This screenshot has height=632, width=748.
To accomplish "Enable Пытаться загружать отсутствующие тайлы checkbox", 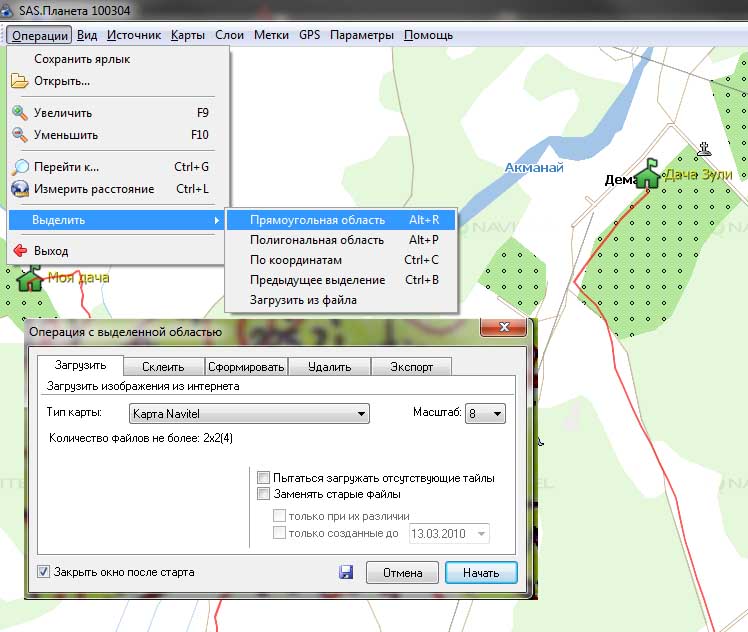I will 264,478.
